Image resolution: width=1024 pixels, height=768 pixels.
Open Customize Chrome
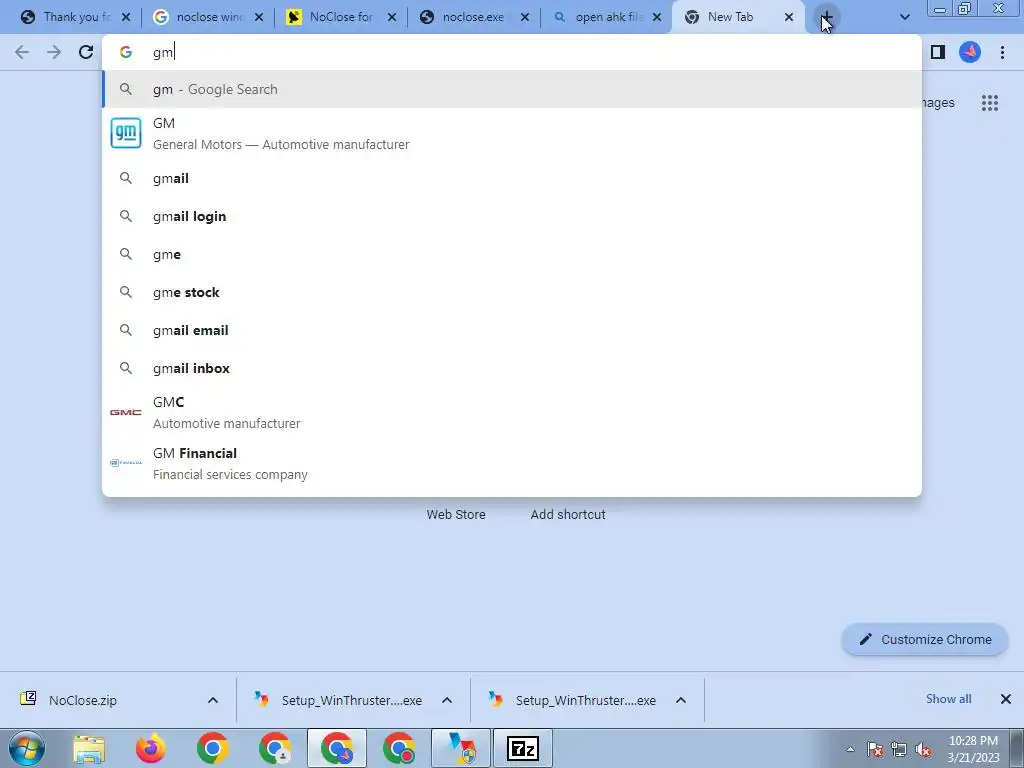[x=925, y=639]
